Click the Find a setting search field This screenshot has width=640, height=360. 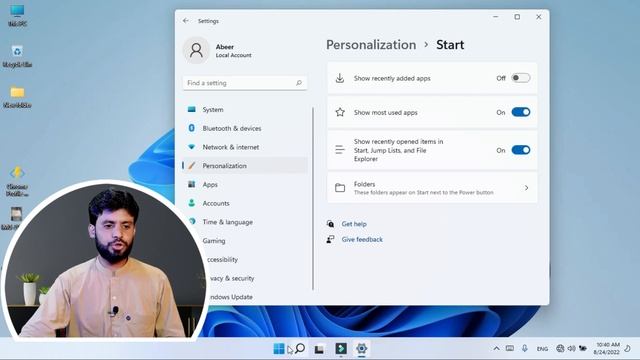tap(245, 83)
